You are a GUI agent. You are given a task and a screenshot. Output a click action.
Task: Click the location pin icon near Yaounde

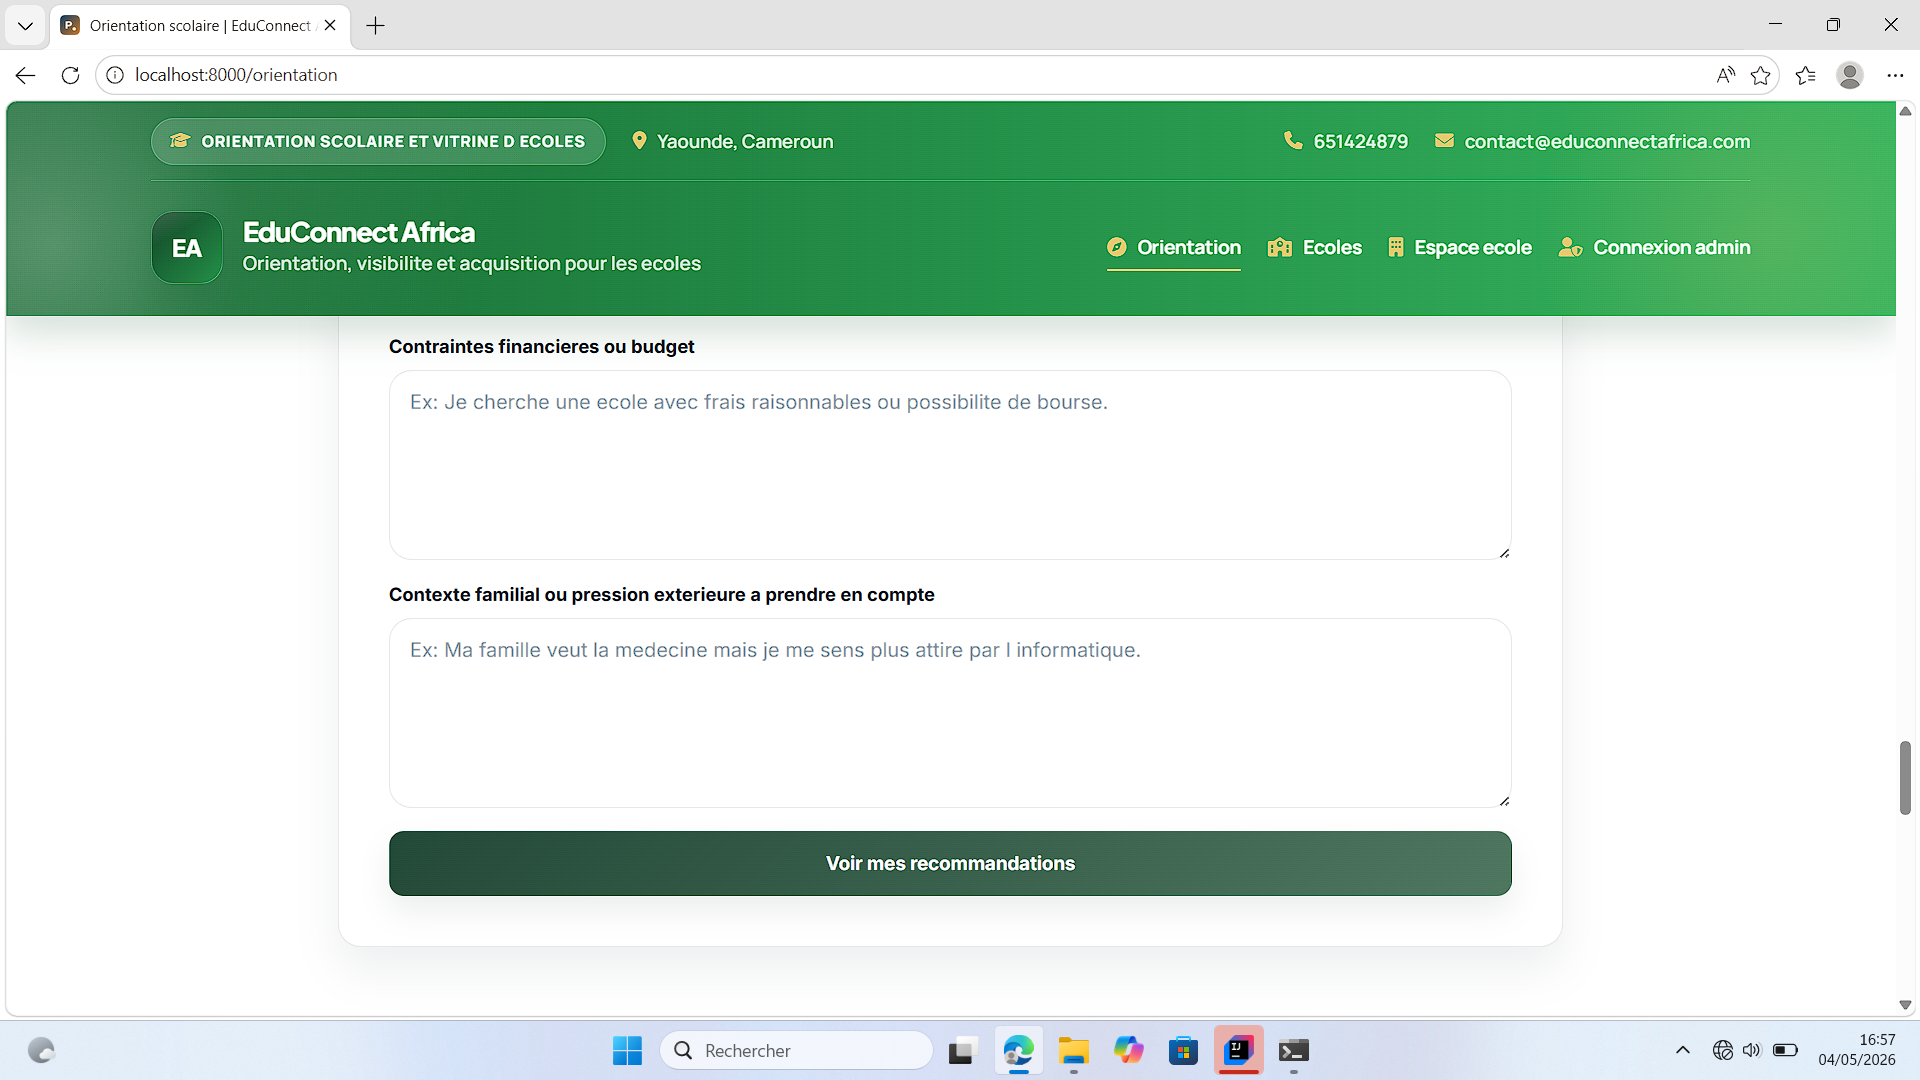coord(639,141)
